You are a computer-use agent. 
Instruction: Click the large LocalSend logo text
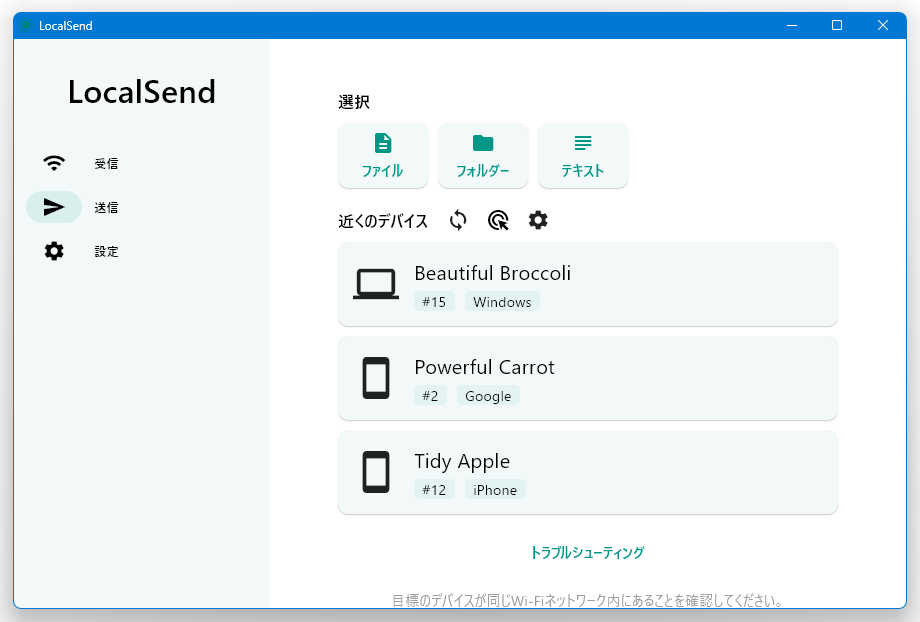(142, 92)
